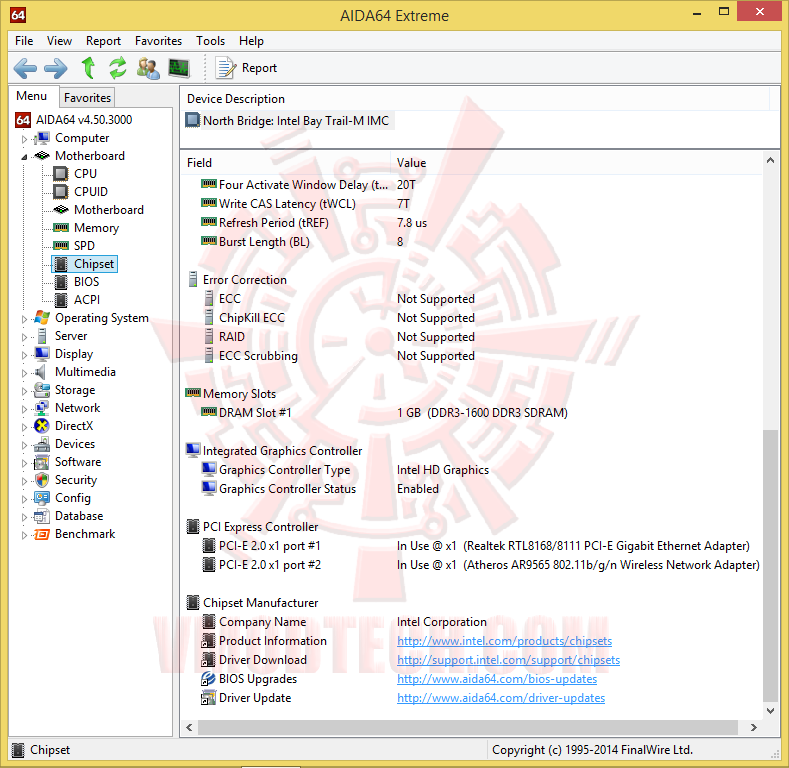Expand the Computer tree node
Viewport: 789px width, 768px height.
point(24,138)
